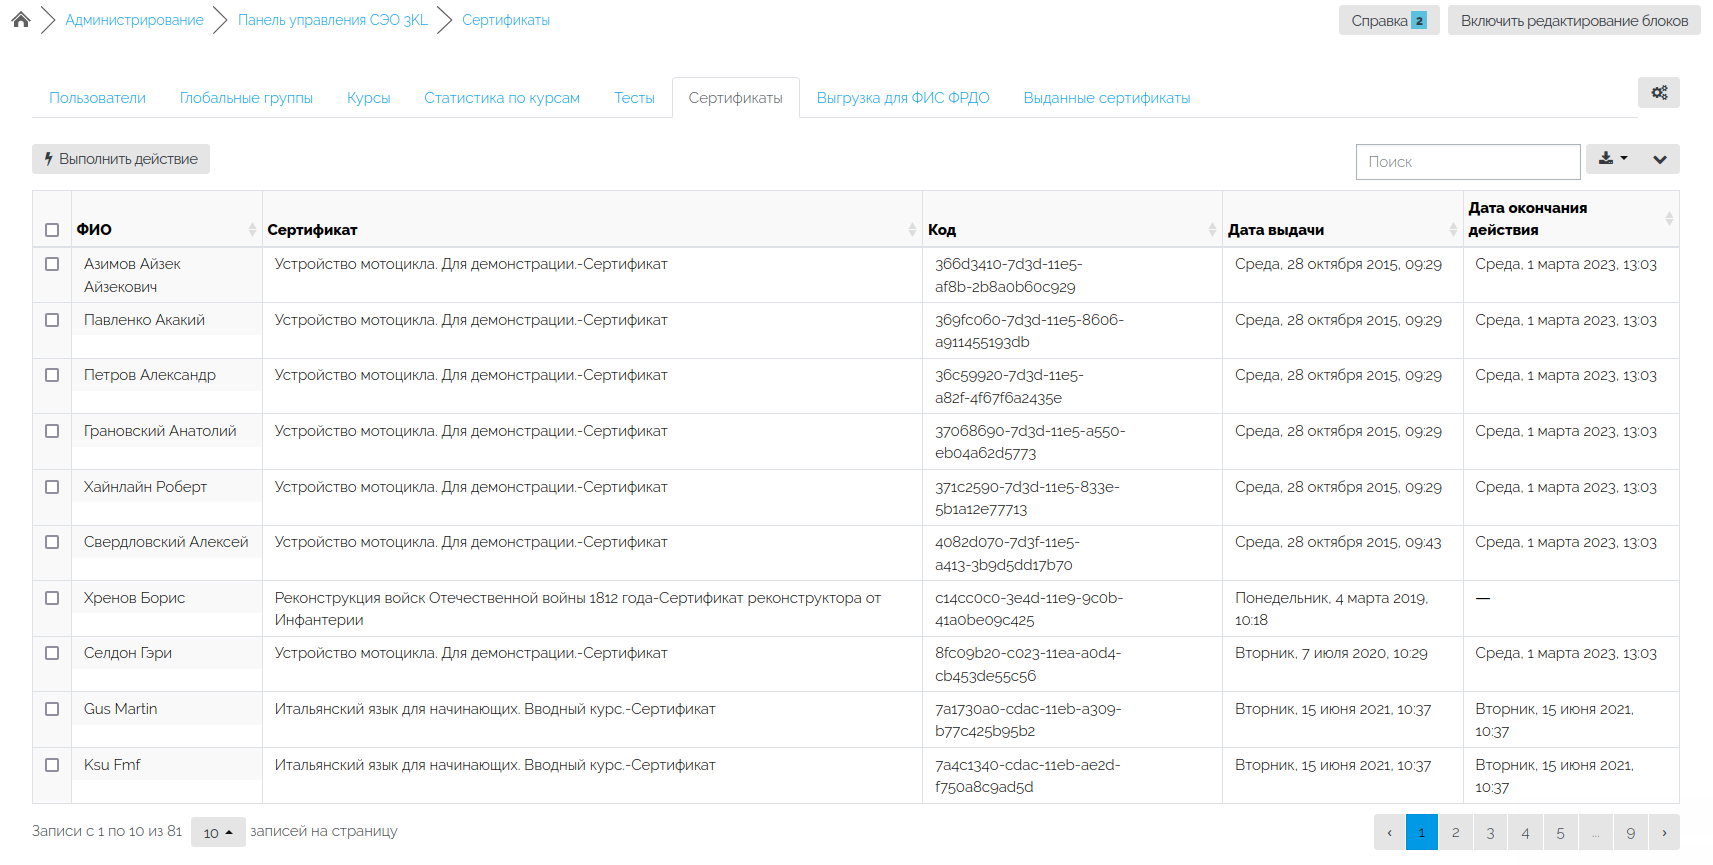
Task: Select the Селдон Гэри row checkbox
Action: coord(52,653)
